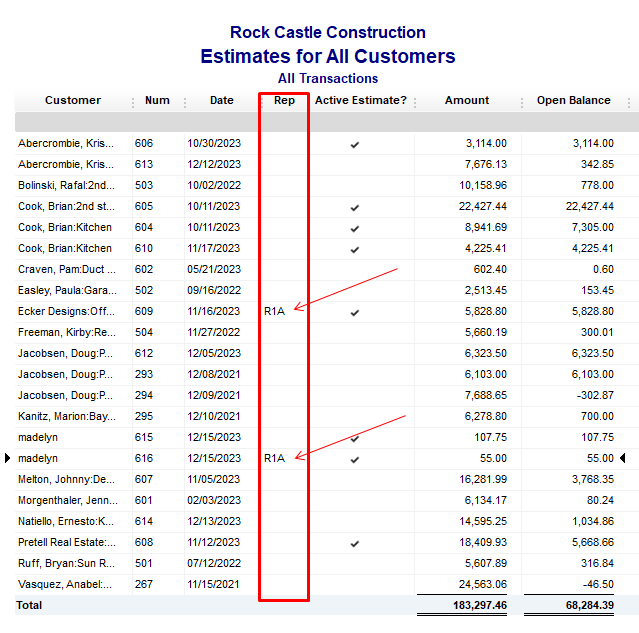The image size is (639, 633).
Task: Select customer Melton, Johnny:De...
Action: [66, 479]
